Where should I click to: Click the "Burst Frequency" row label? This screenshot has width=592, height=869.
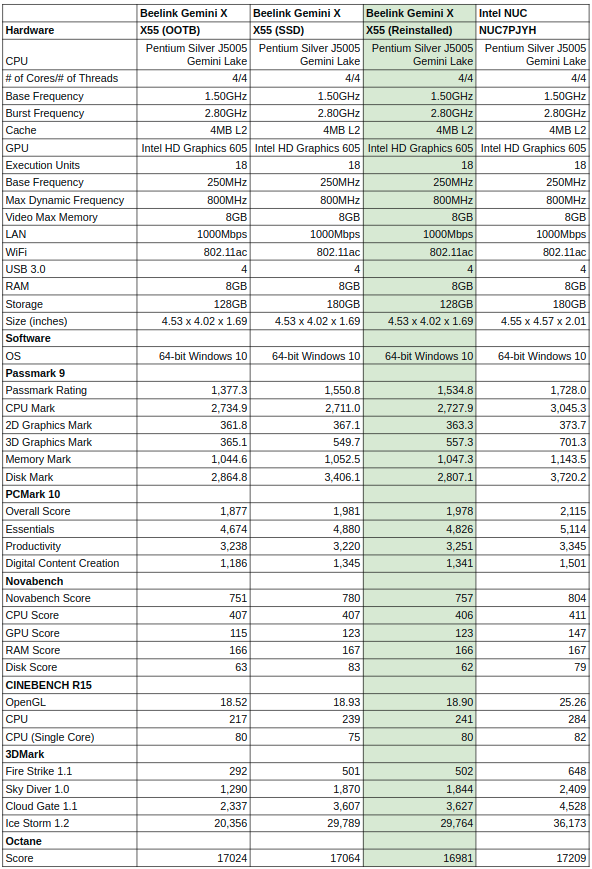45,113
